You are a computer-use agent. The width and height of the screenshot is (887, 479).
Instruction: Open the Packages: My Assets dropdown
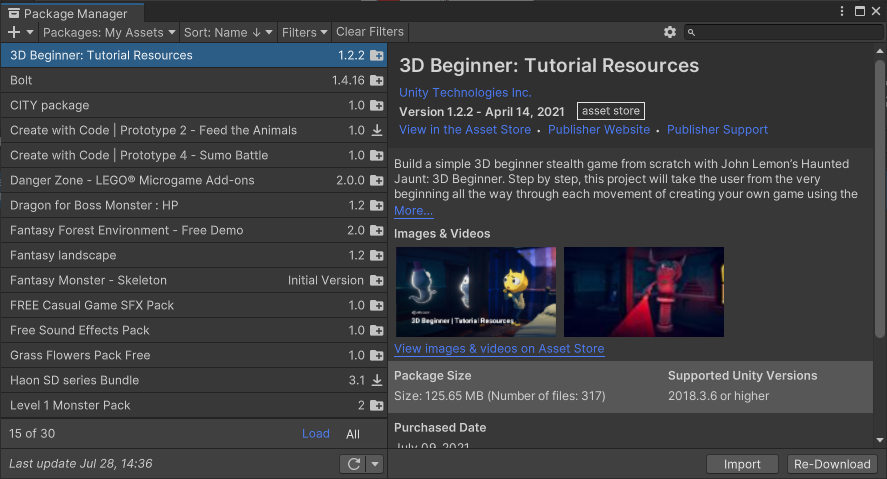tap(109, 32)
